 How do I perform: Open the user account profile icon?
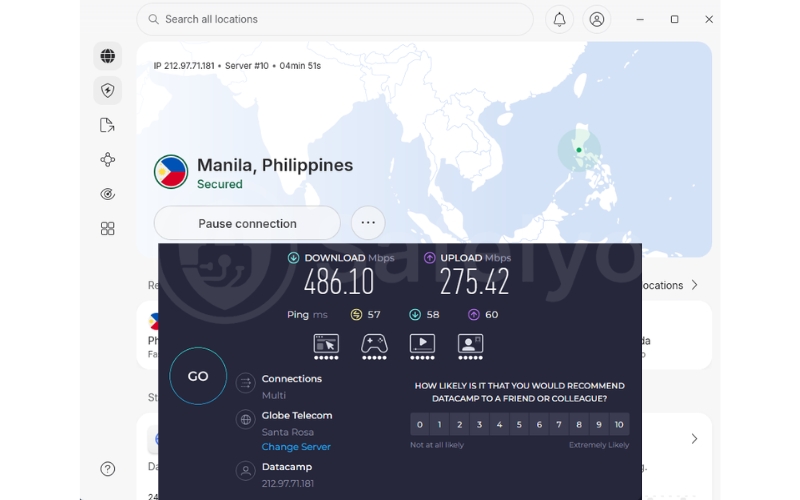(597, 19)
